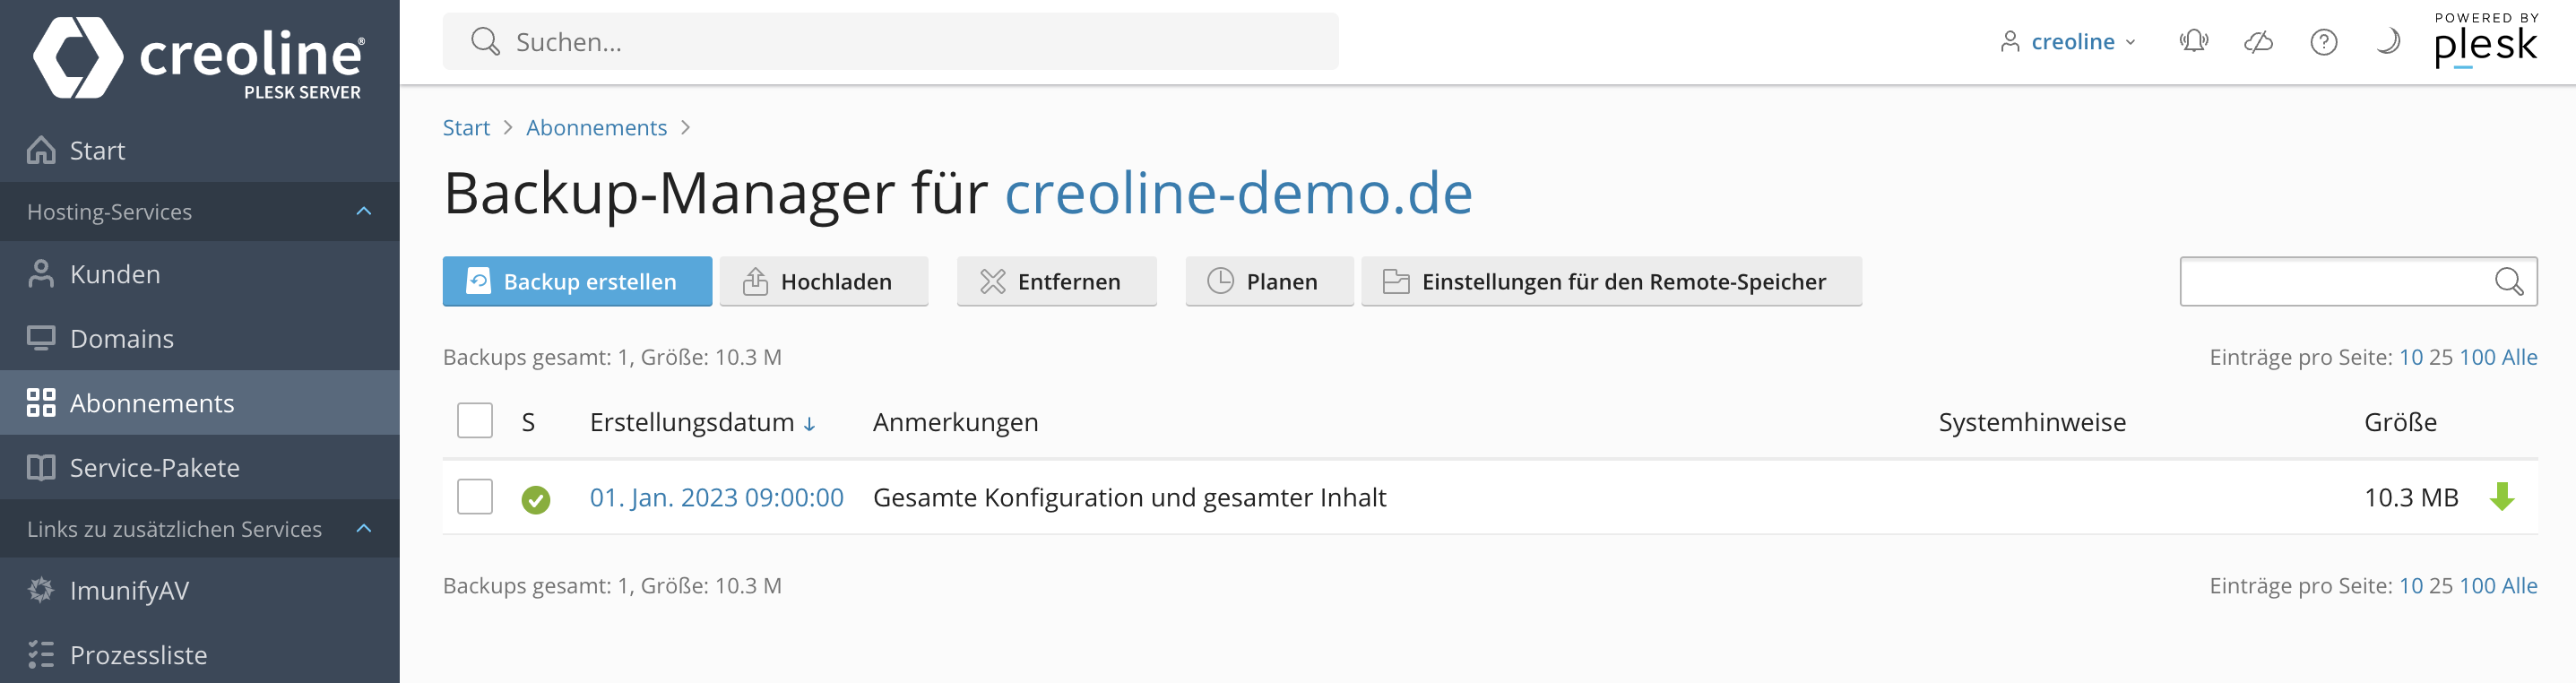This screenshot has height=683, width=2576.
Task: Focus the Suchen search field
Action: coord(890,41)
